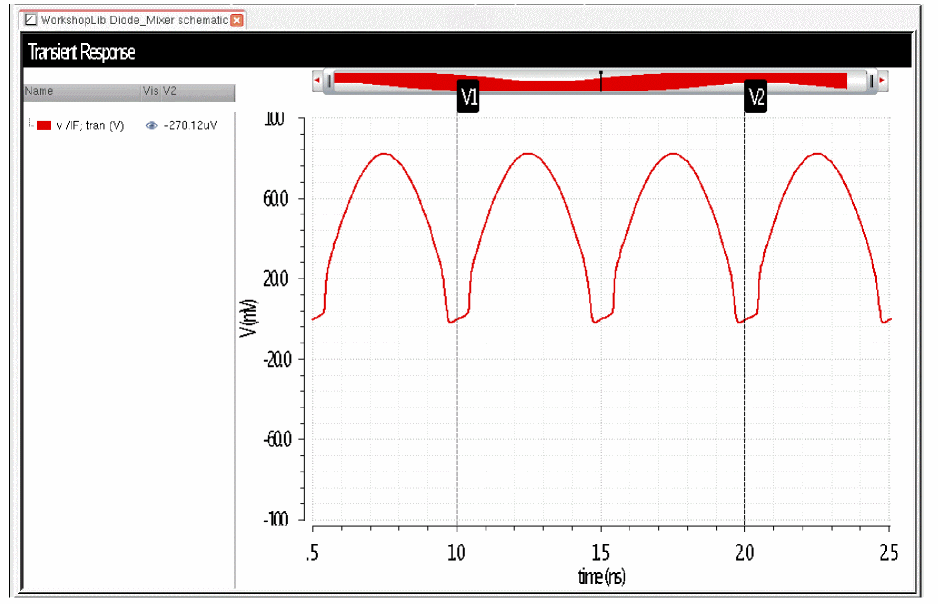Click the V1 marker label
Screen dimensions: 938x604
click(468, 96)
